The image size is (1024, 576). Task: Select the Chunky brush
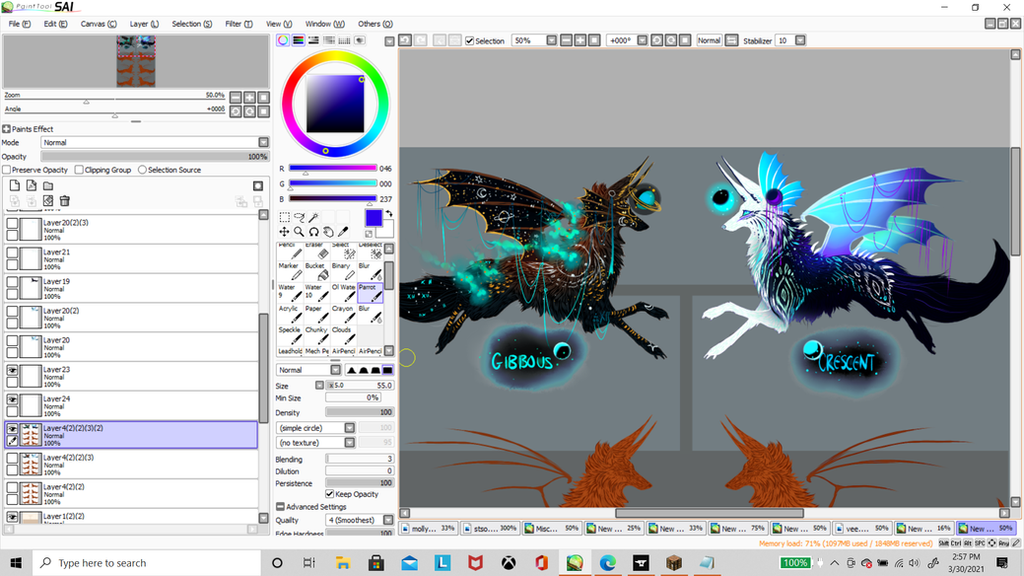pos(317,335)
